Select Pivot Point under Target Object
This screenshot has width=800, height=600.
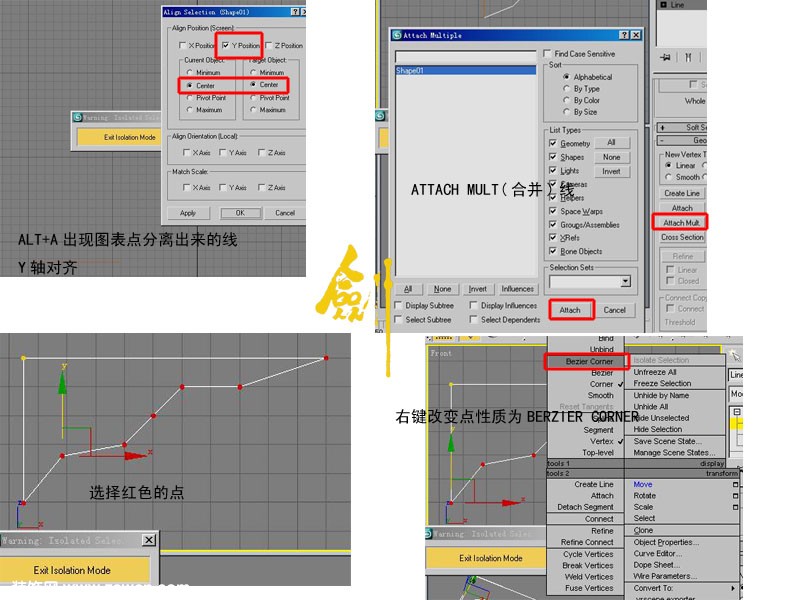pyautogui.click(x=253, y=97)
